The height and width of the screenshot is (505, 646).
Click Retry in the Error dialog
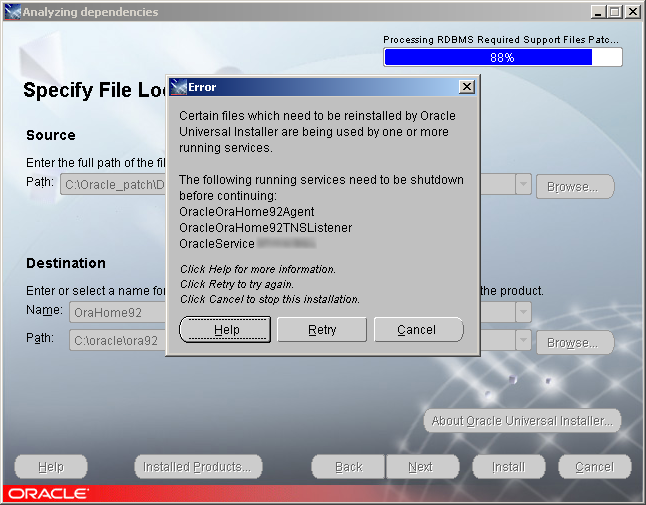(322, 330)
